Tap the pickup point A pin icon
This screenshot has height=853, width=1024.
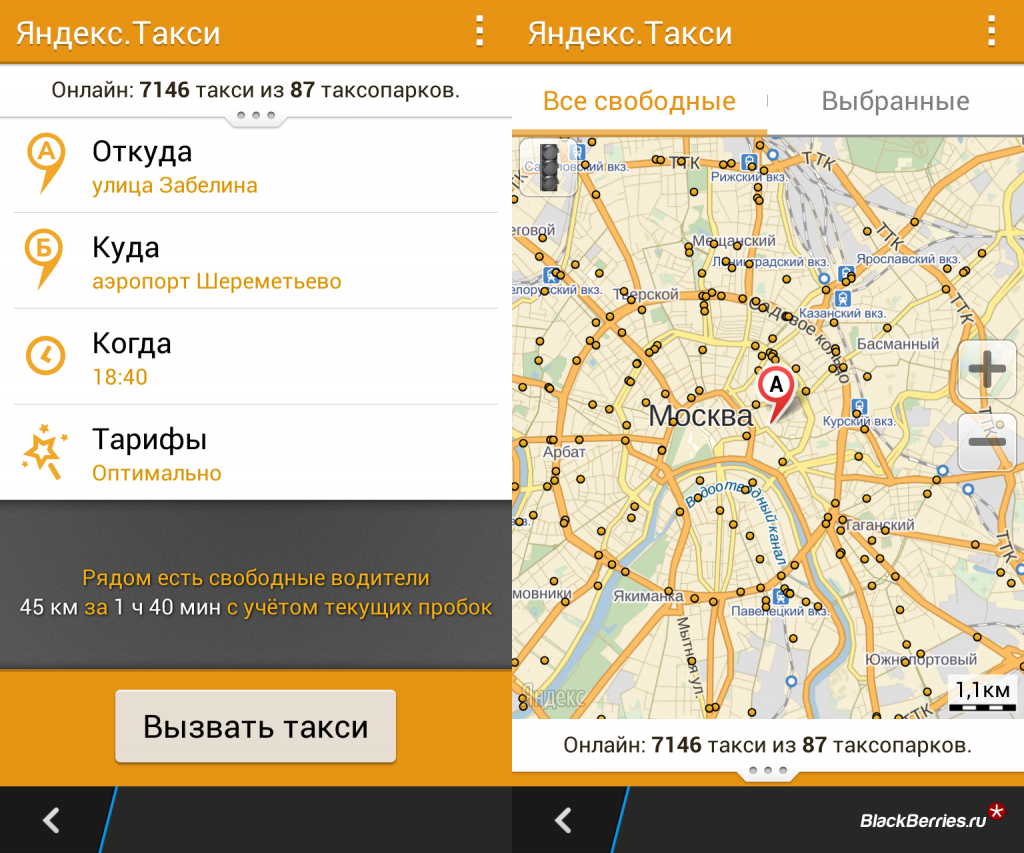tap(45, 163)
